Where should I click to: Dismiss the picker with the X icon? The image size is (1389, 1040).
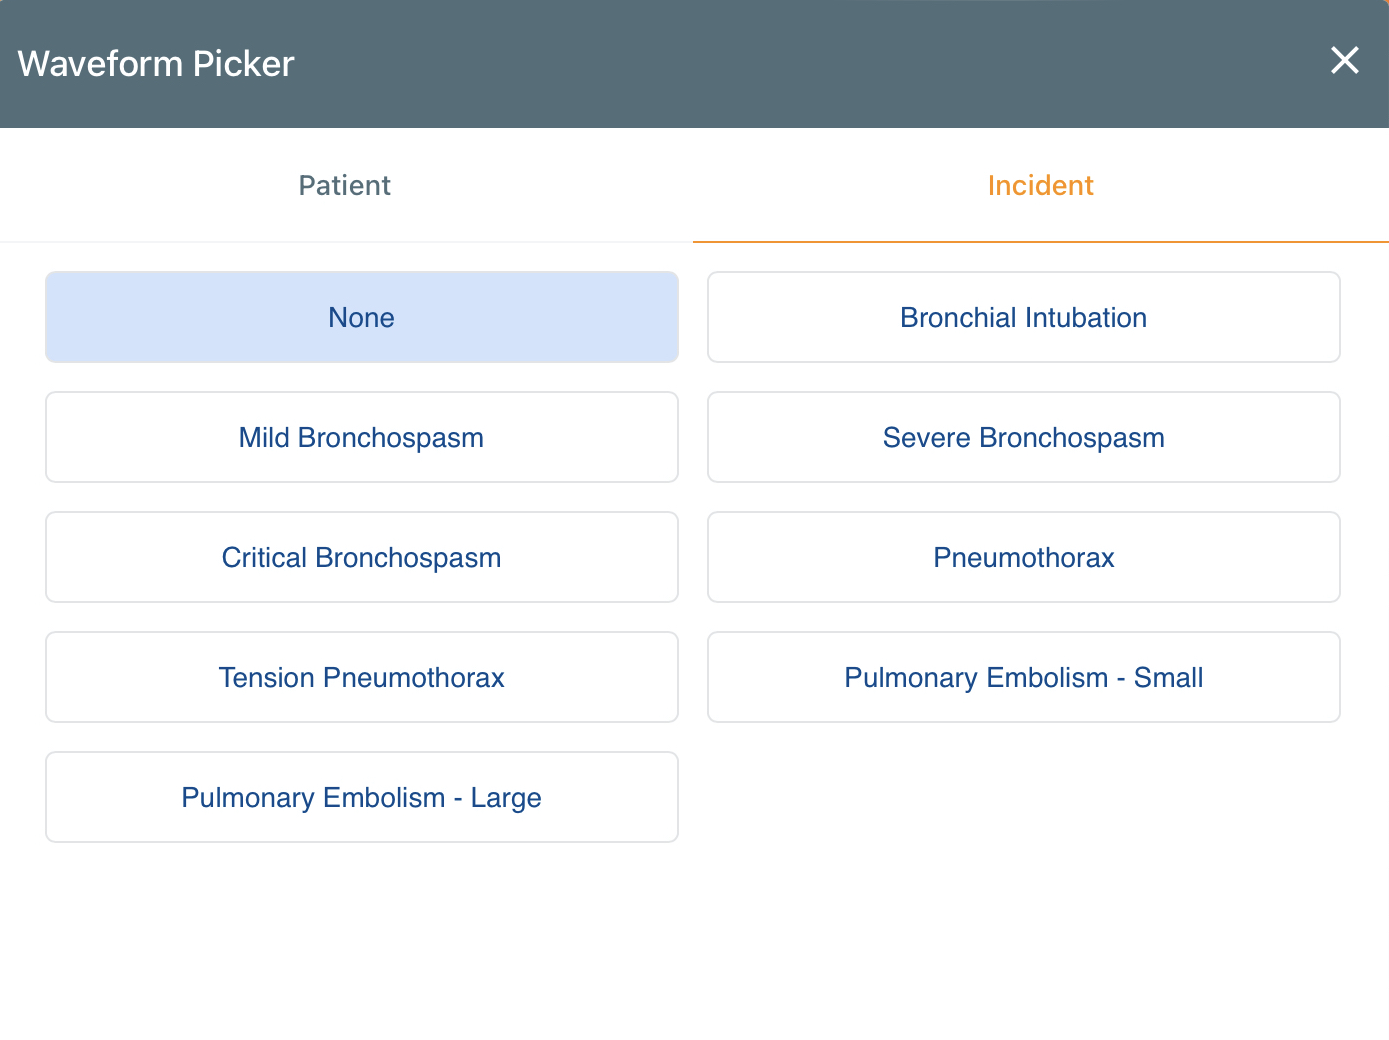[1345, 61]
